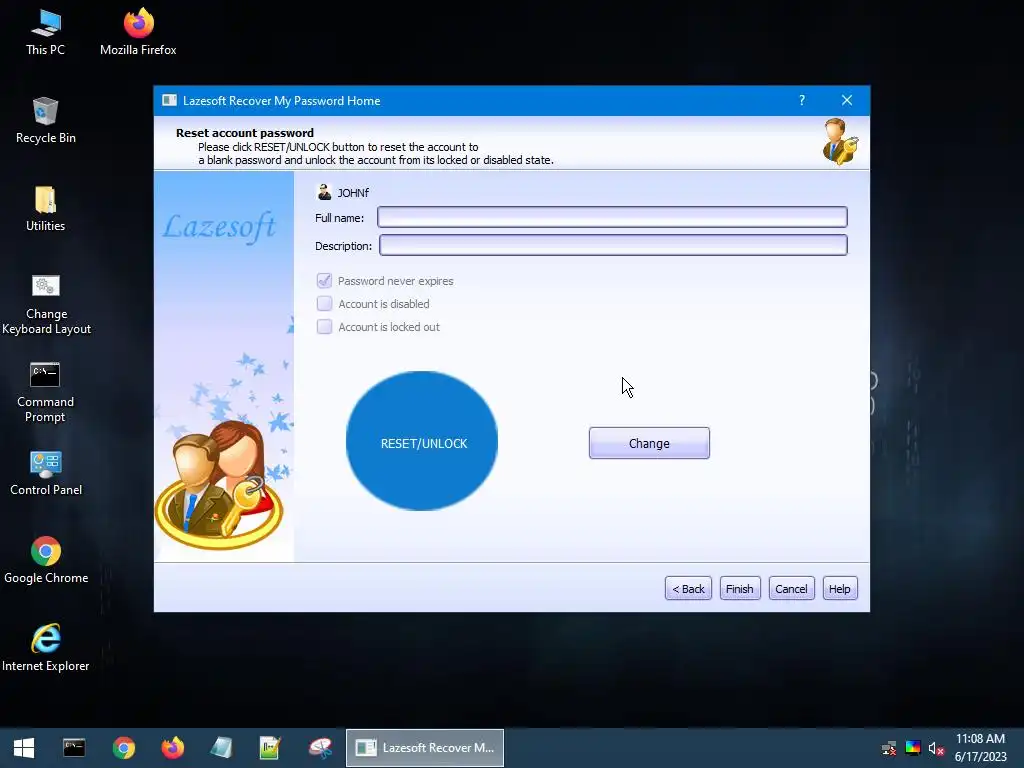The height and width of the screenshot is (768, 1024).
Task: Click the JOHNf user account icon
Action: [x=325, y=192]
